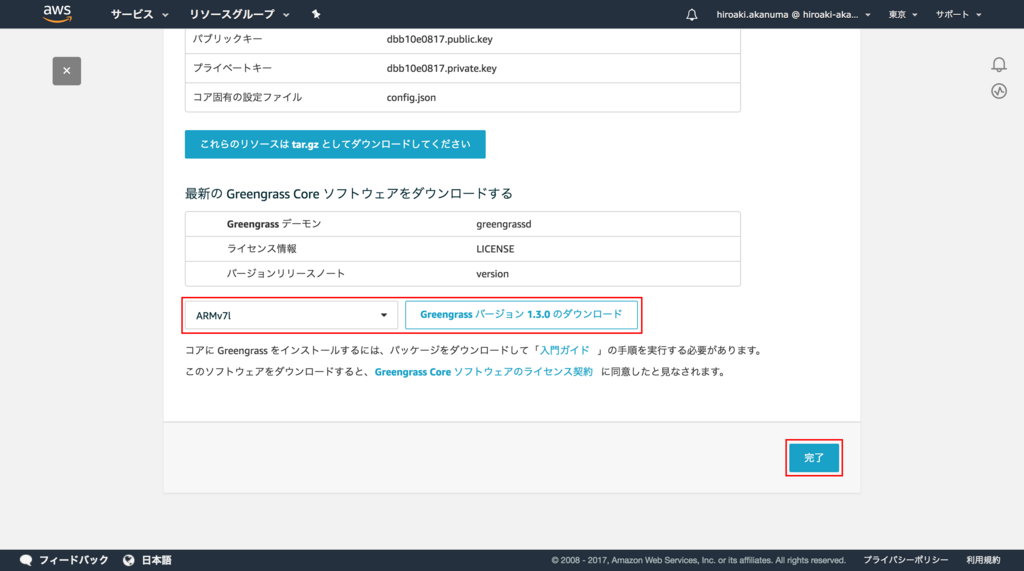Image resolution: width=1024 pixels, height=571 pixels.
Task: Select dbb10e0817.private.key file name
Action: click(x=441, y=68)
